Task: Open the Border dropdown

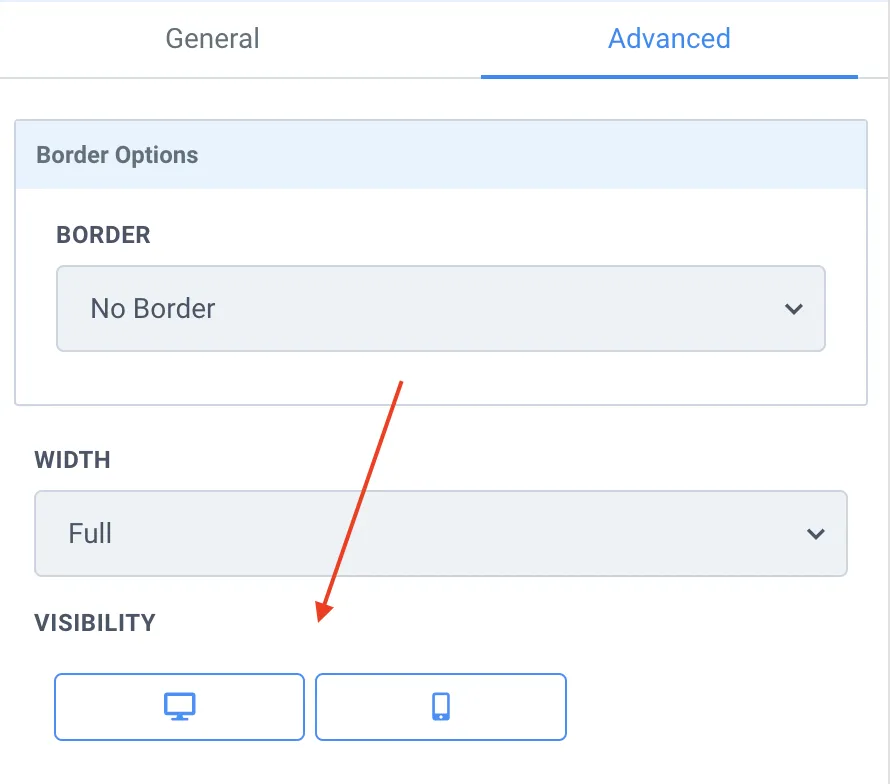Action: pyautogui.click(x=440, y=308)
